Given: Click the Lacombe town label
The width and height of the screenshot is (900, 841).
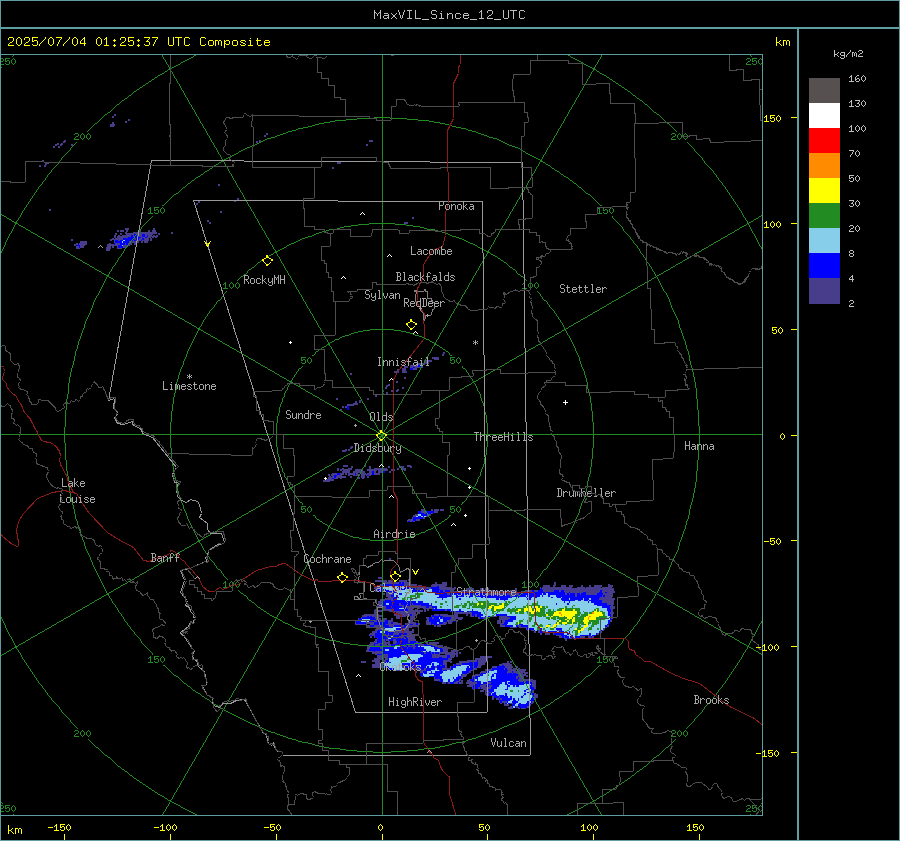Looking at the screenshot, I should coord(431,251).
